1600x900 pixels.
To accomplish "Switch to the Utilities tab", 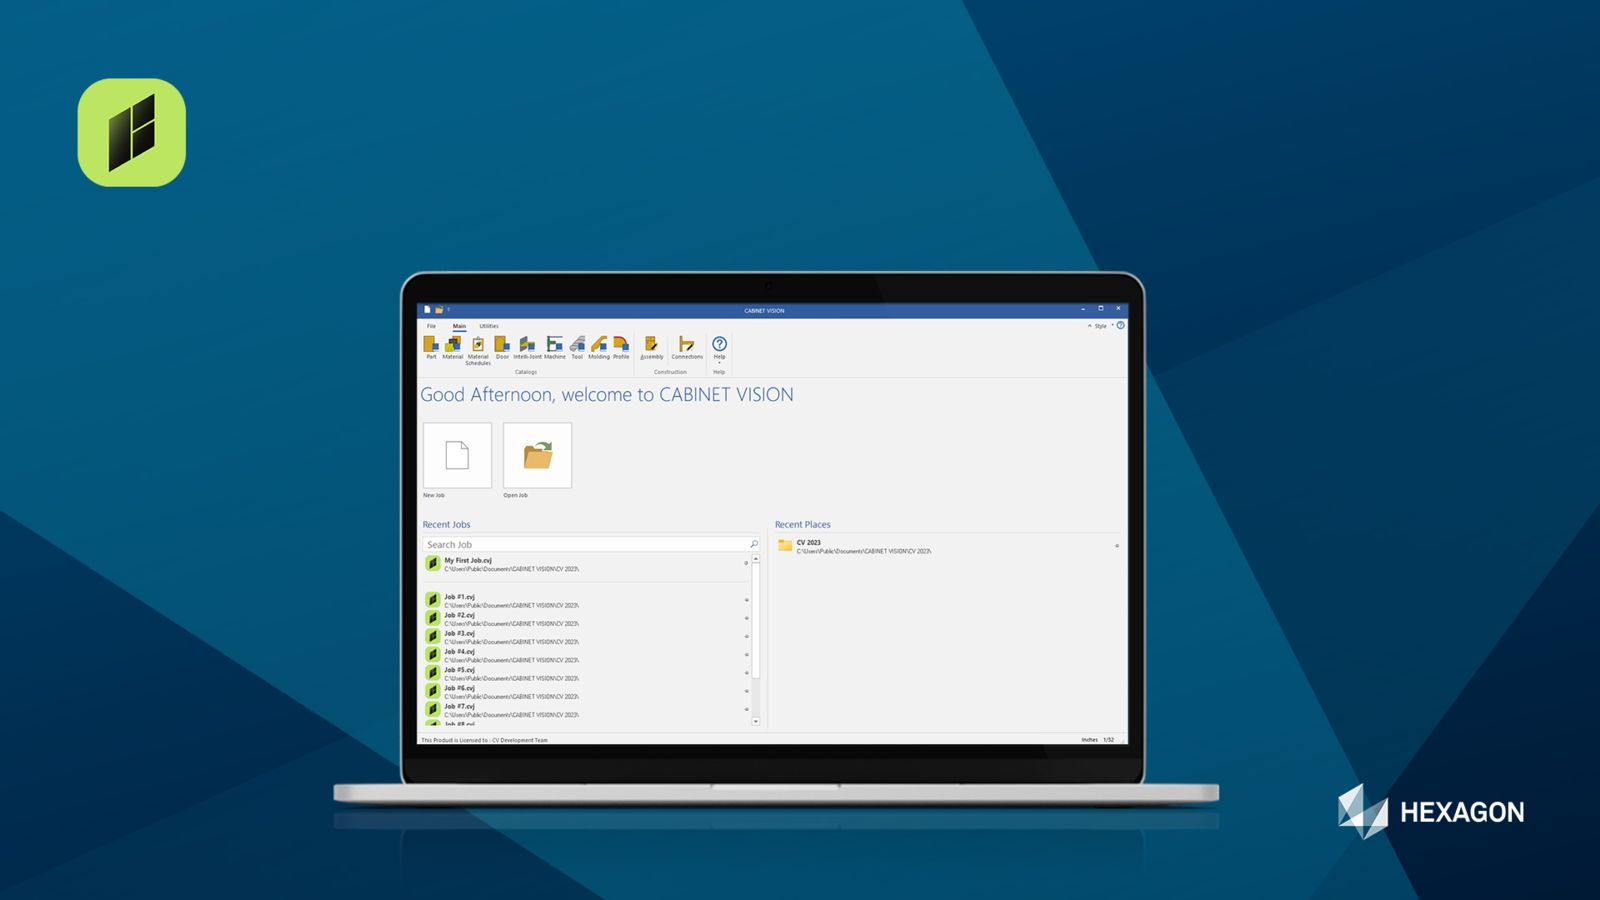I will 488,326.
